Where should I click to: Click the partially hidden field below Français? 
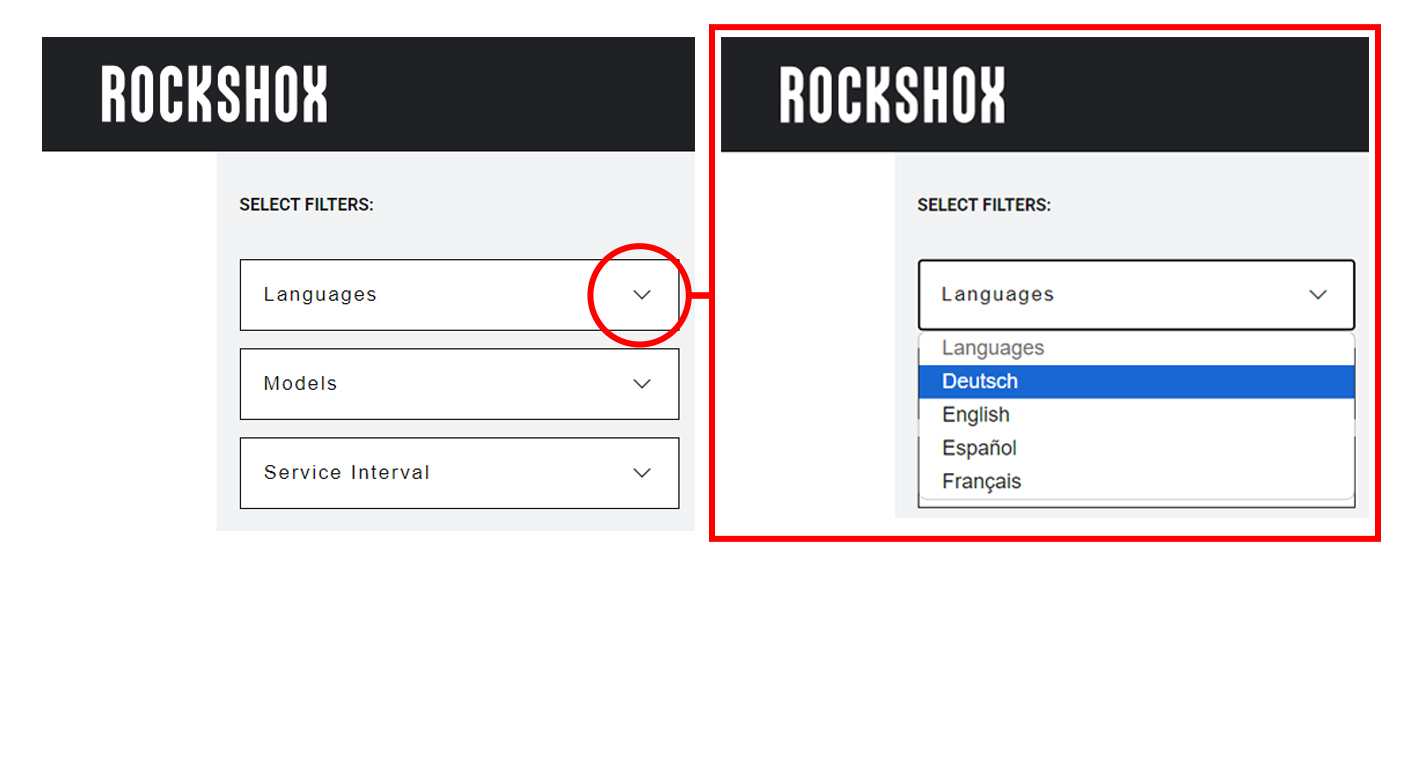(x=1136, y=503)
